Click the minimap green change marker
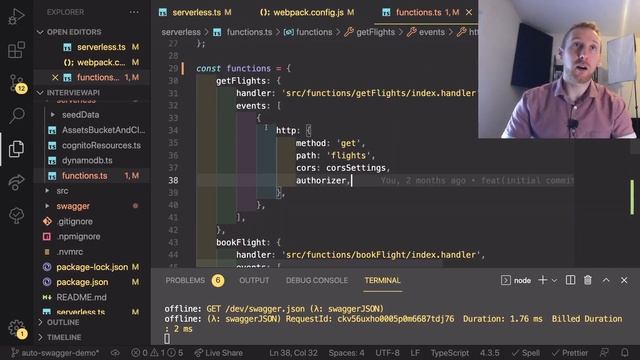The height and width of the screenshot is (360, 640). [x=633, y=197]
